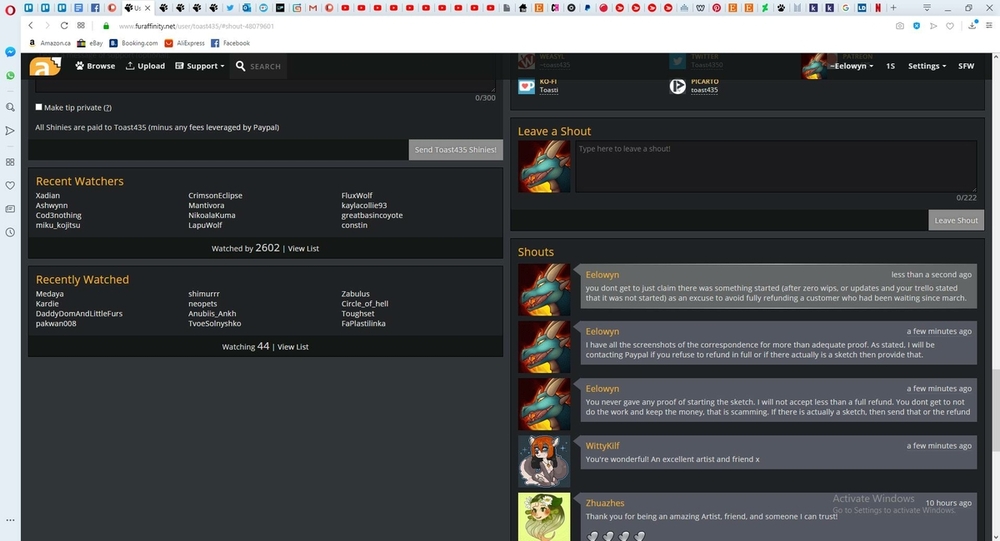This screenshot has width=1000, height=541.
Task: Click the Leave Shout button
Action: 955,220
